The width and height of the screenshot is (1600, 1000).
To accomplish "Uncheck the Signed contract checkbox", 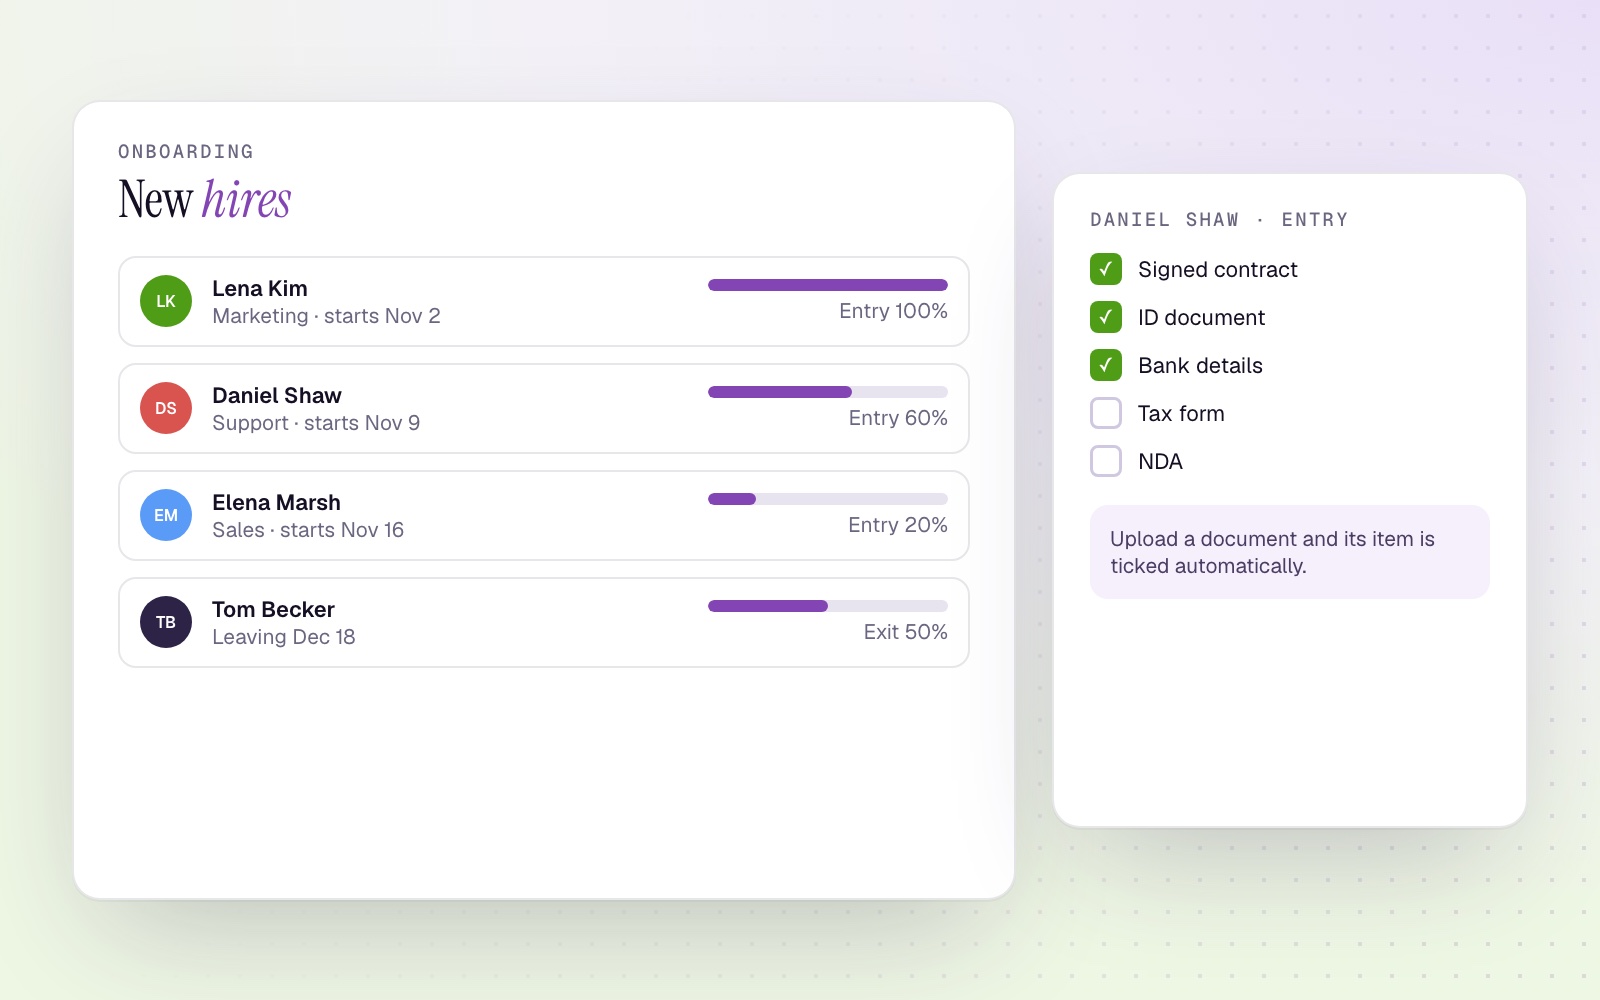I will 1106,269.
